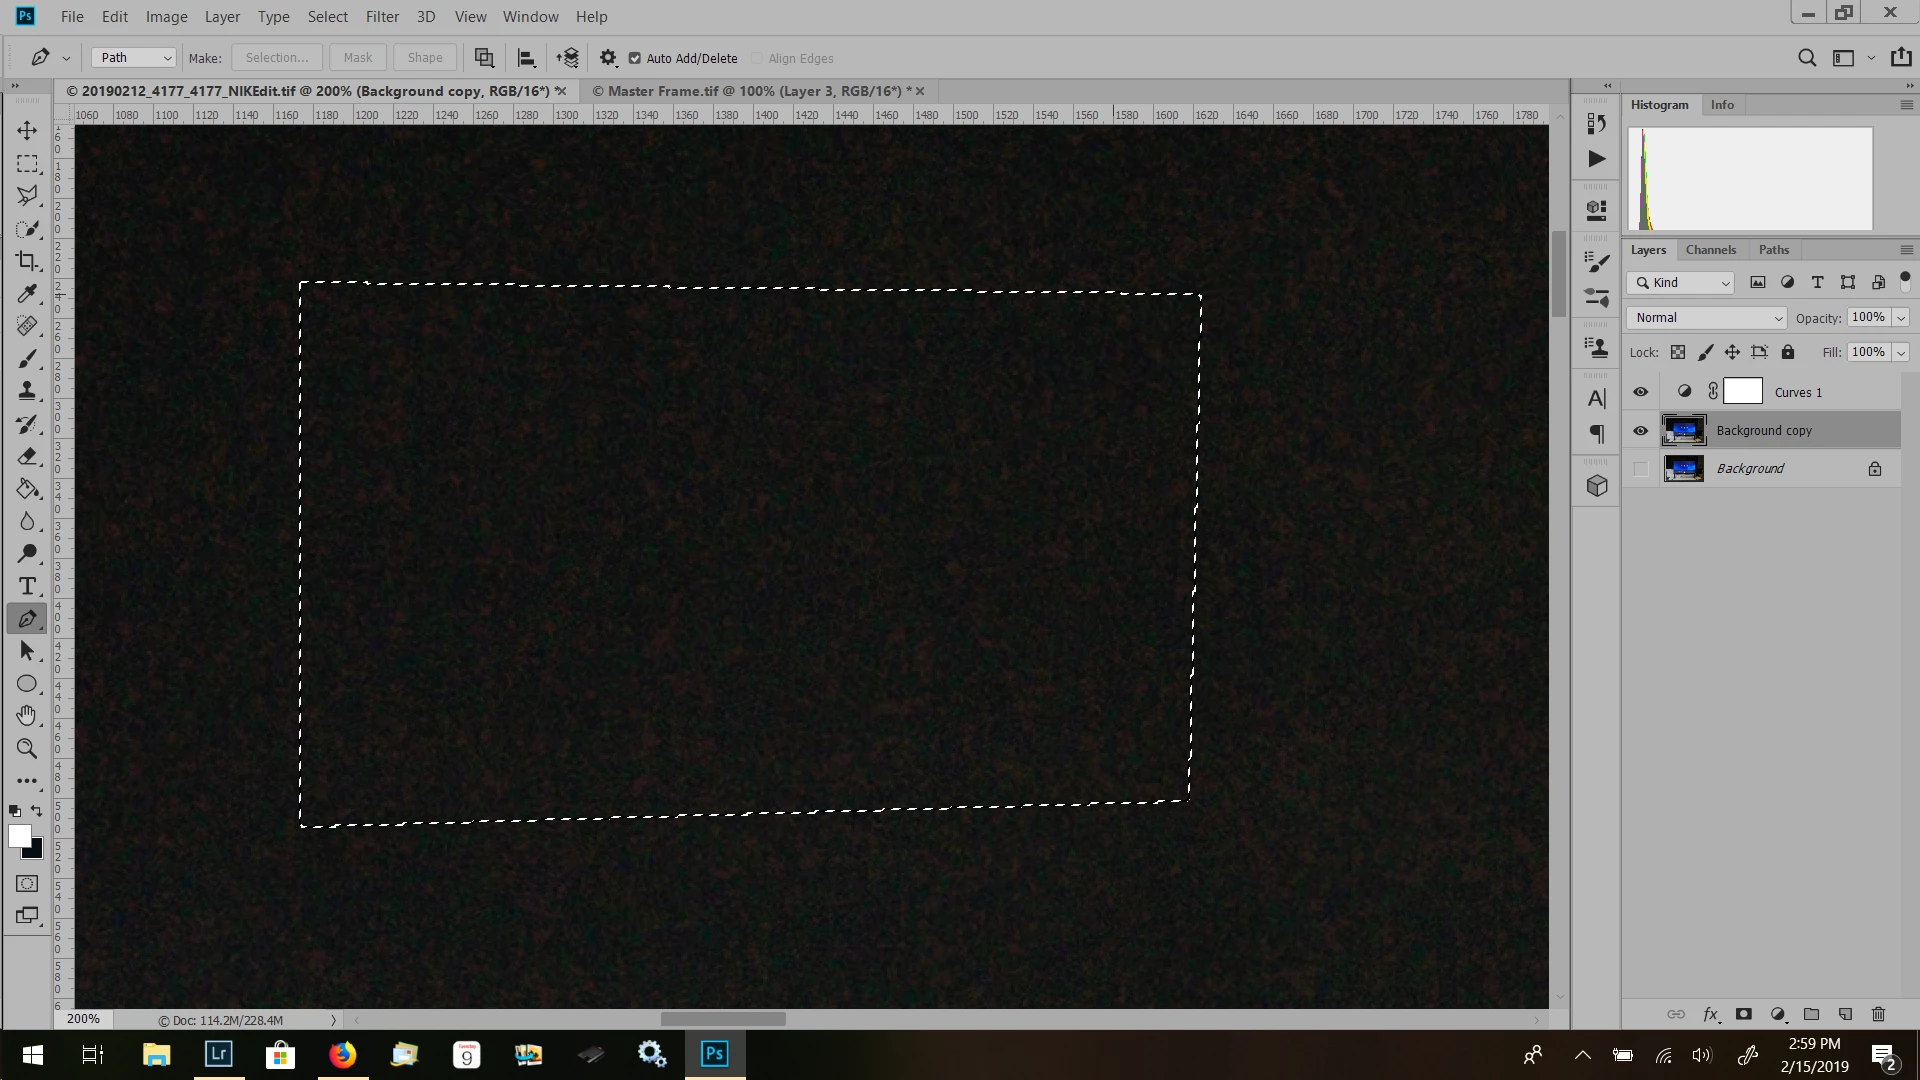Select the Move tool
The width and height of the screenshot is (1920, 1080).
point(27,131)
